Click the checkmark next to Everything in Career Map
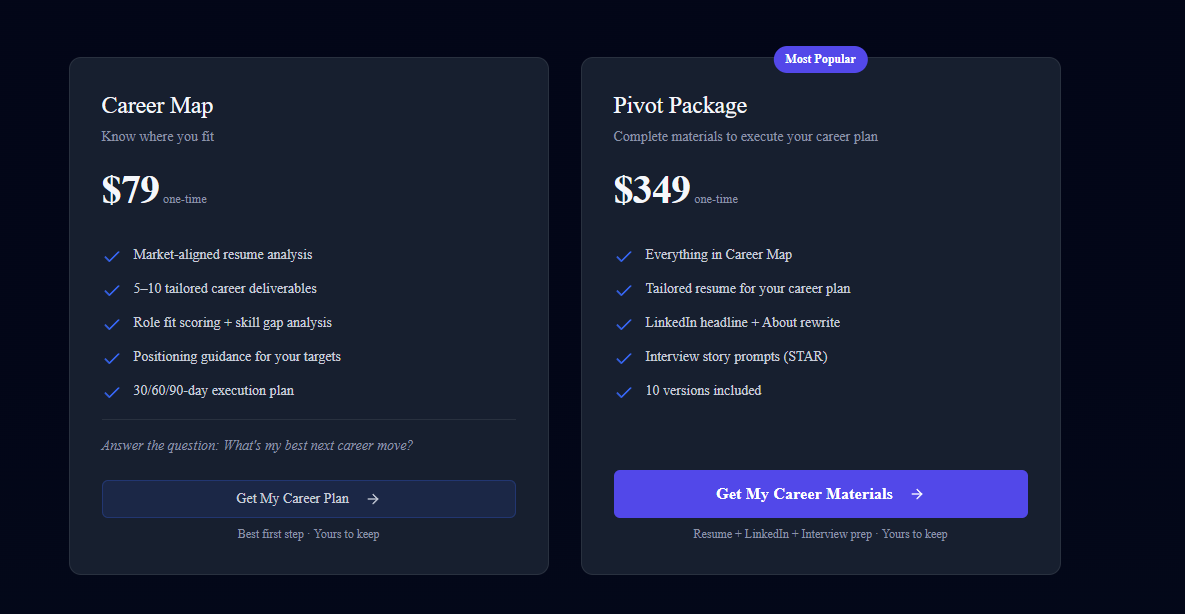This screenshot has width=1185, height=614. pyautogui.click(x=624, y=256)
